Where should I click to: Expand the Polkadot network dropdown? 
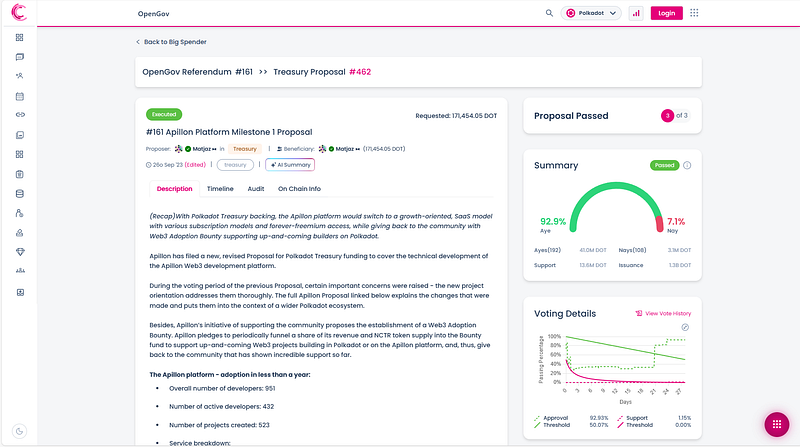click(591, 13)
